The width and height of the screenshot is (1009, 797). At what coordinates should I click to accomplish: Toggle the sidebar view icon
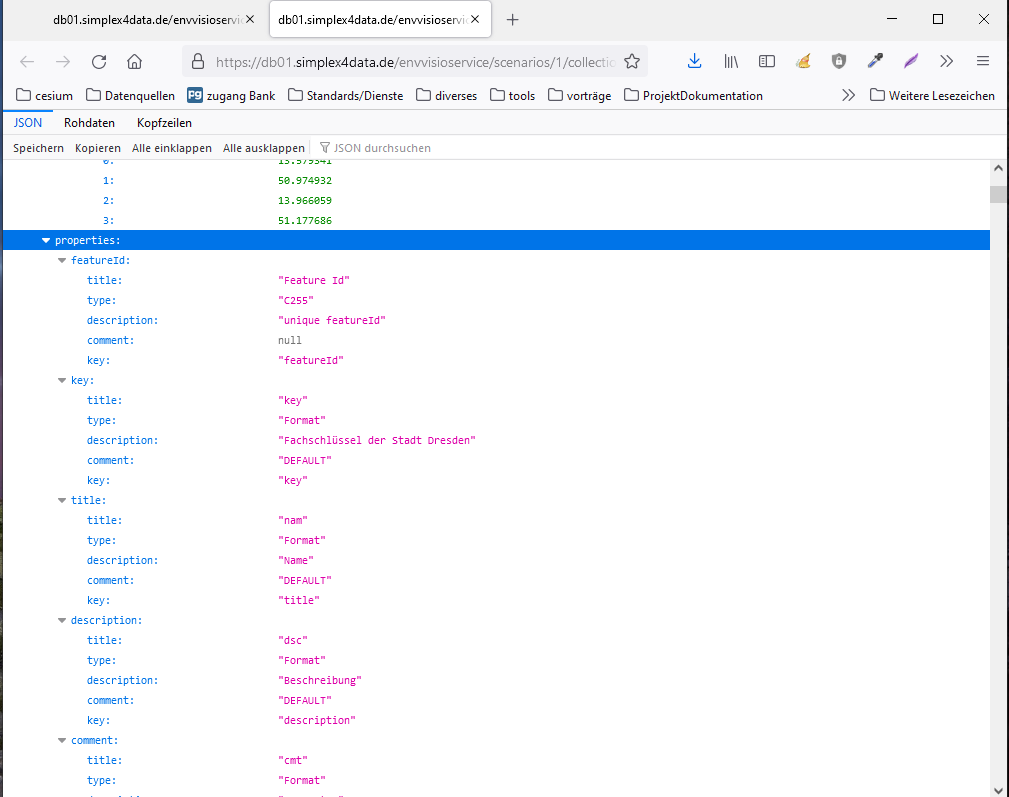tap(767, 61)
